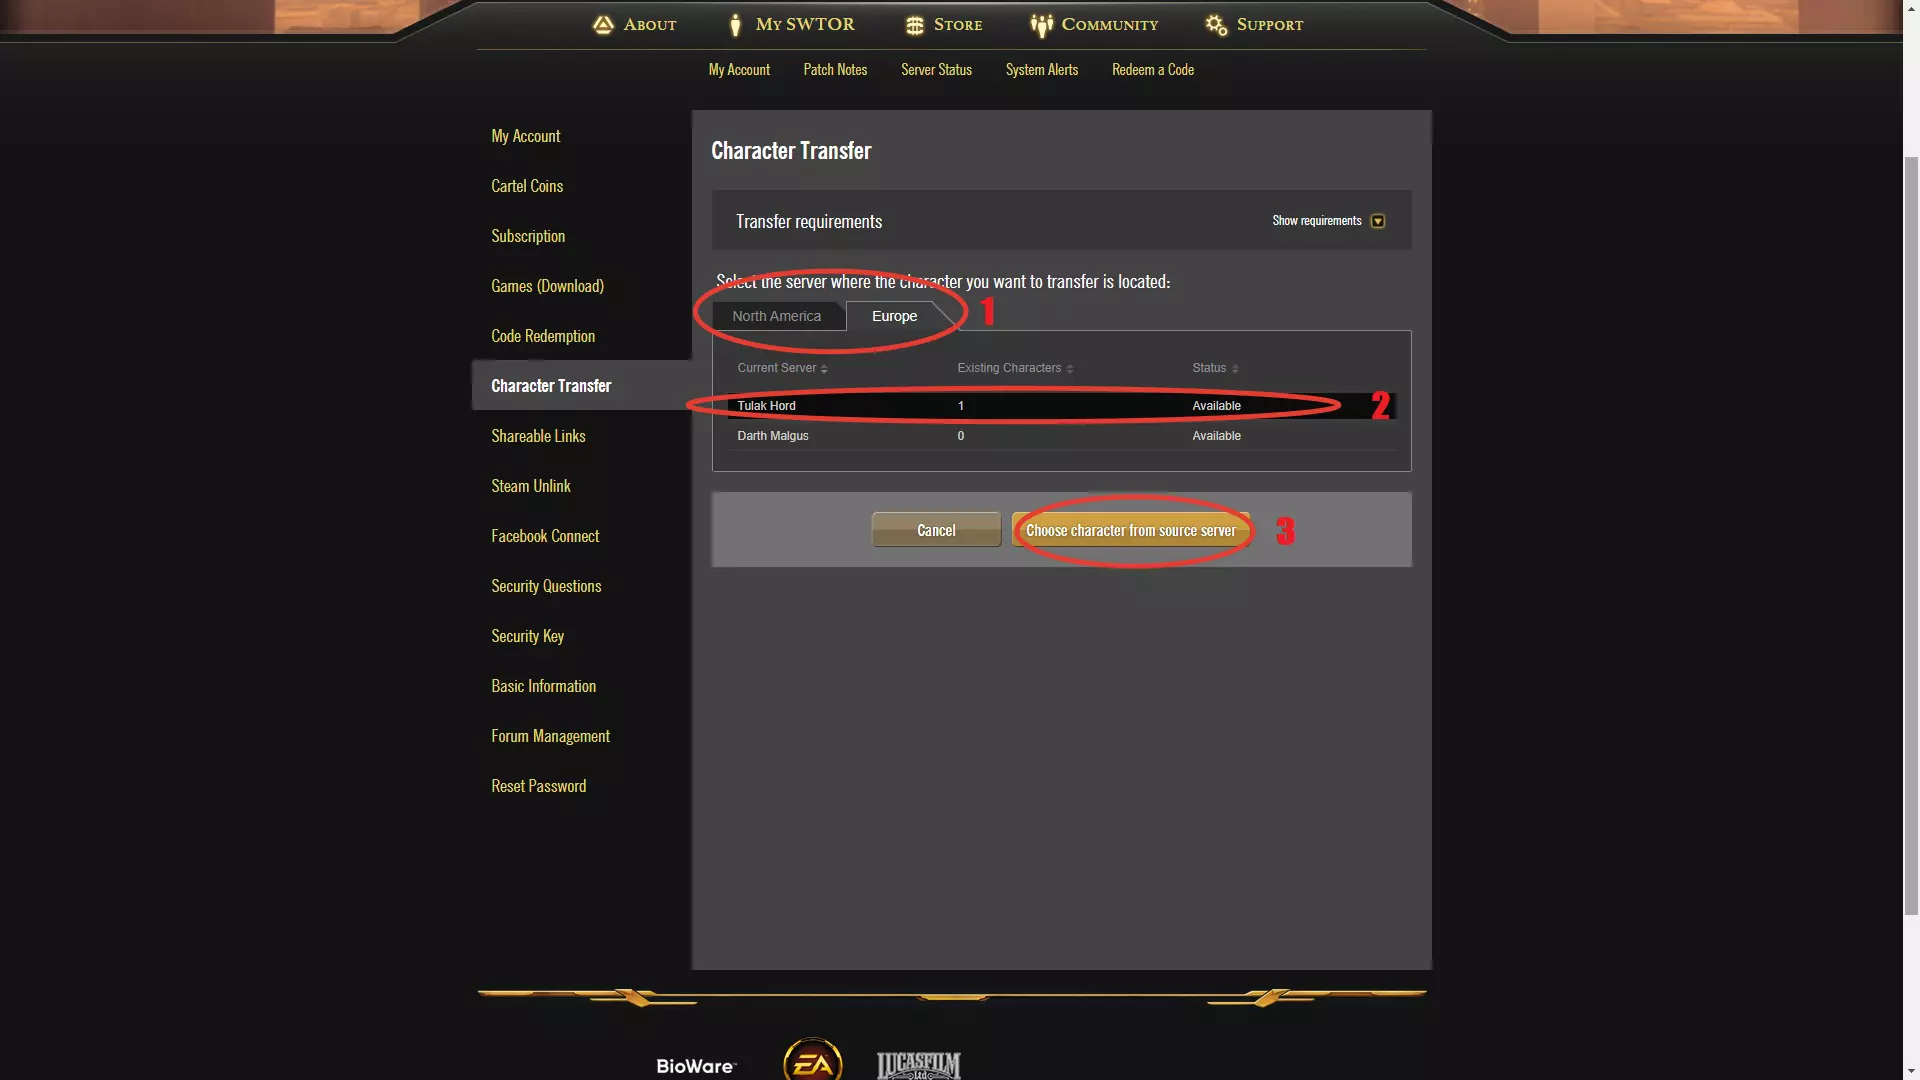The width and height of the screenshot is (1920, 1080).
Task: Click the EA logo in footer
Action: [812, 1060]
